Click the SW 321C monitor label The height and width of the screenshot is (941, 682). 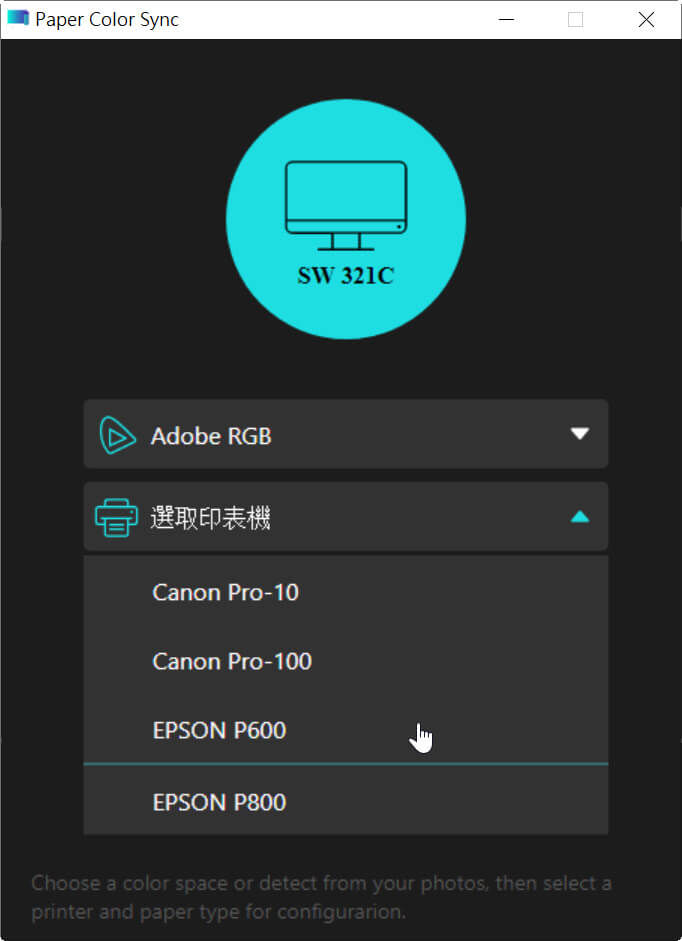point(346,275)
